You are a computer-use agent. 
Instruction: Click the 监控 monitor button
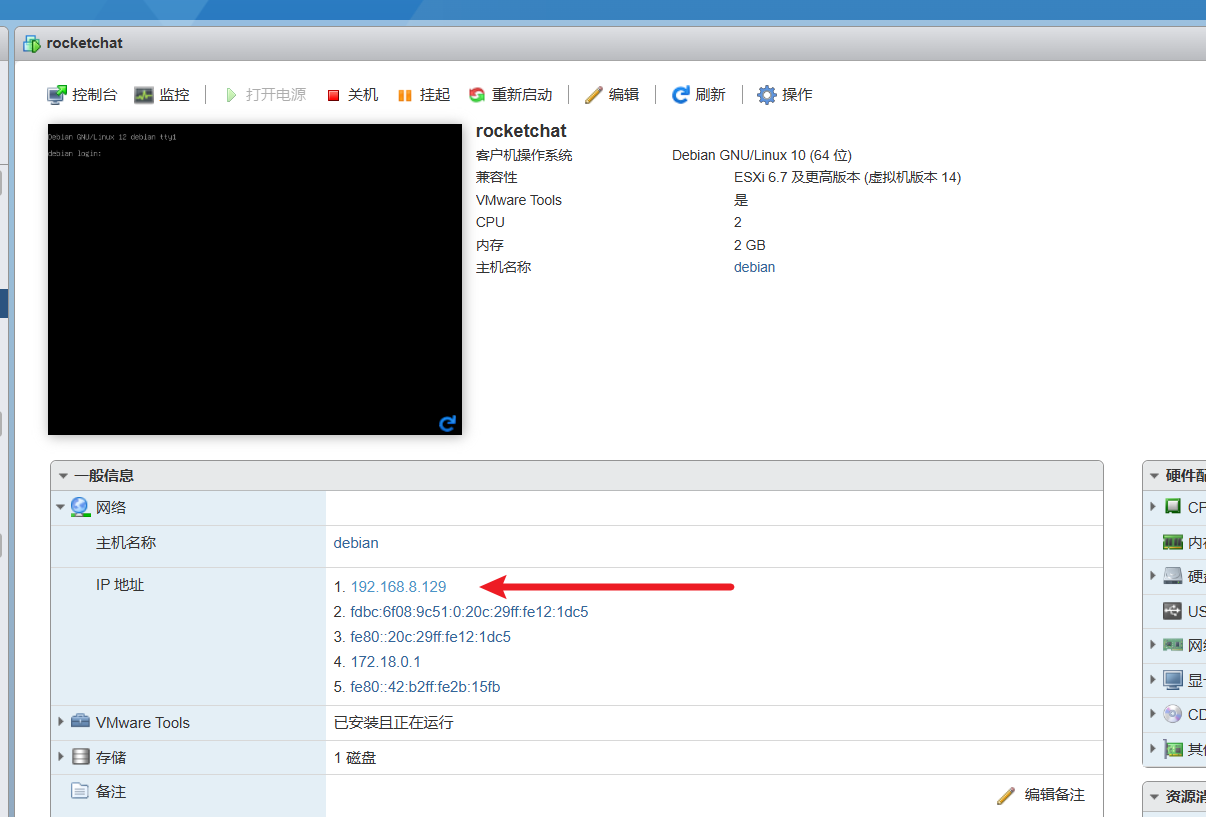[162, 95]
